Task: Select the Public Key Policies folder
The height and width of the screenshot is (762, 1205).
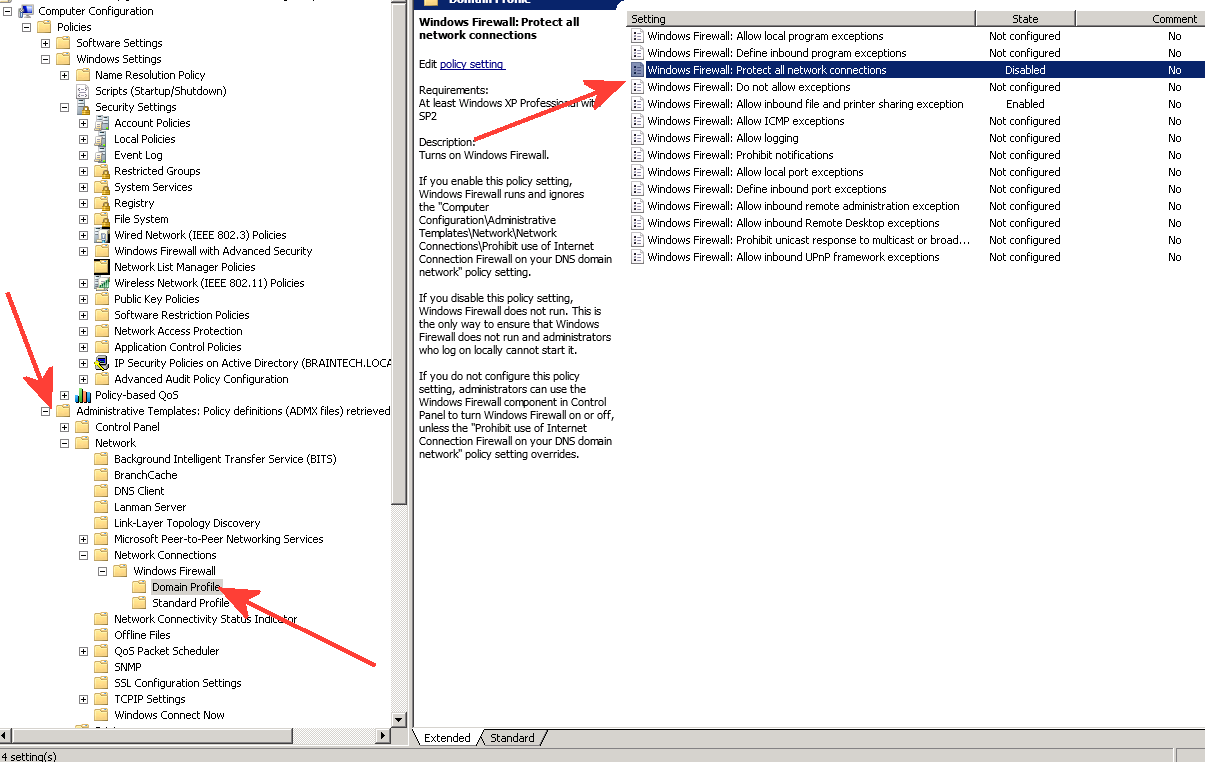Action: click(x=156, y=299)
